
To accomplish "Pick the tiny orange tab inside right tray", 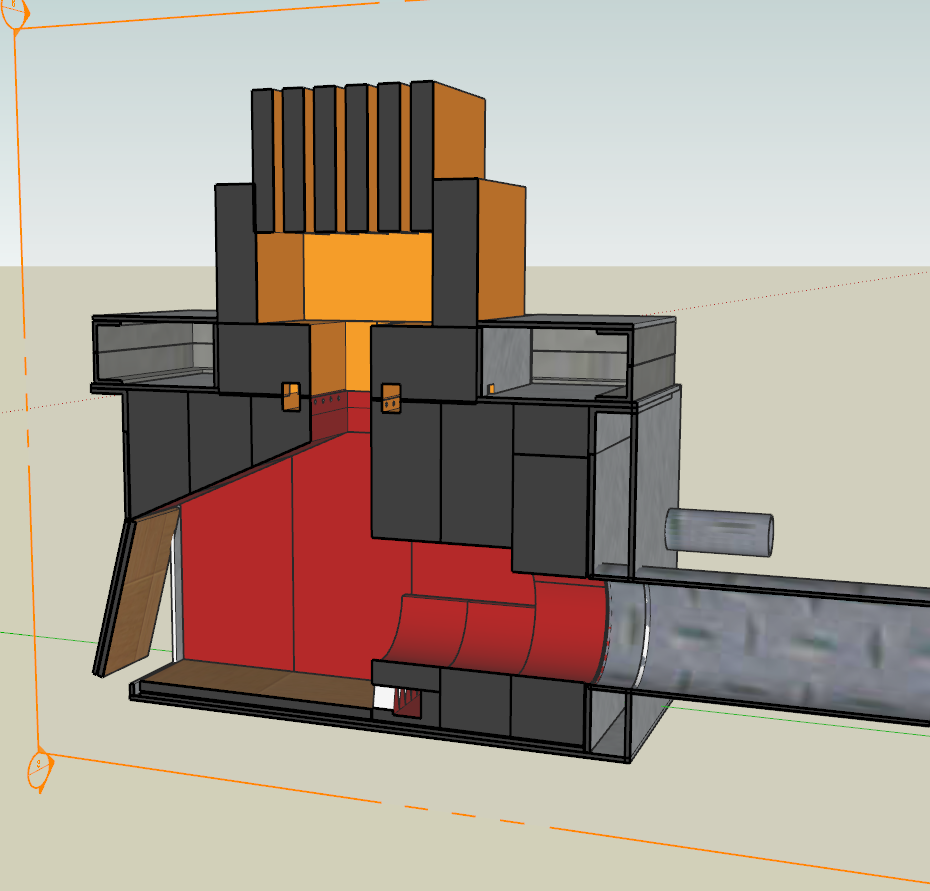I will pyautogui.click(x=490, y=388).
